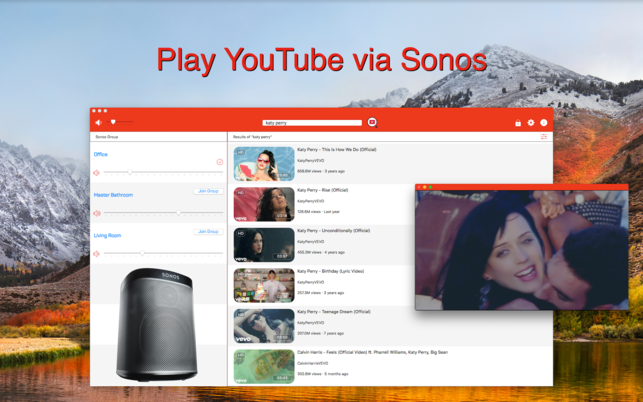Click title 'Katy Perry - Unconditionally (Official)'
The height and width of the screenshot is (402, 643).
333,231
